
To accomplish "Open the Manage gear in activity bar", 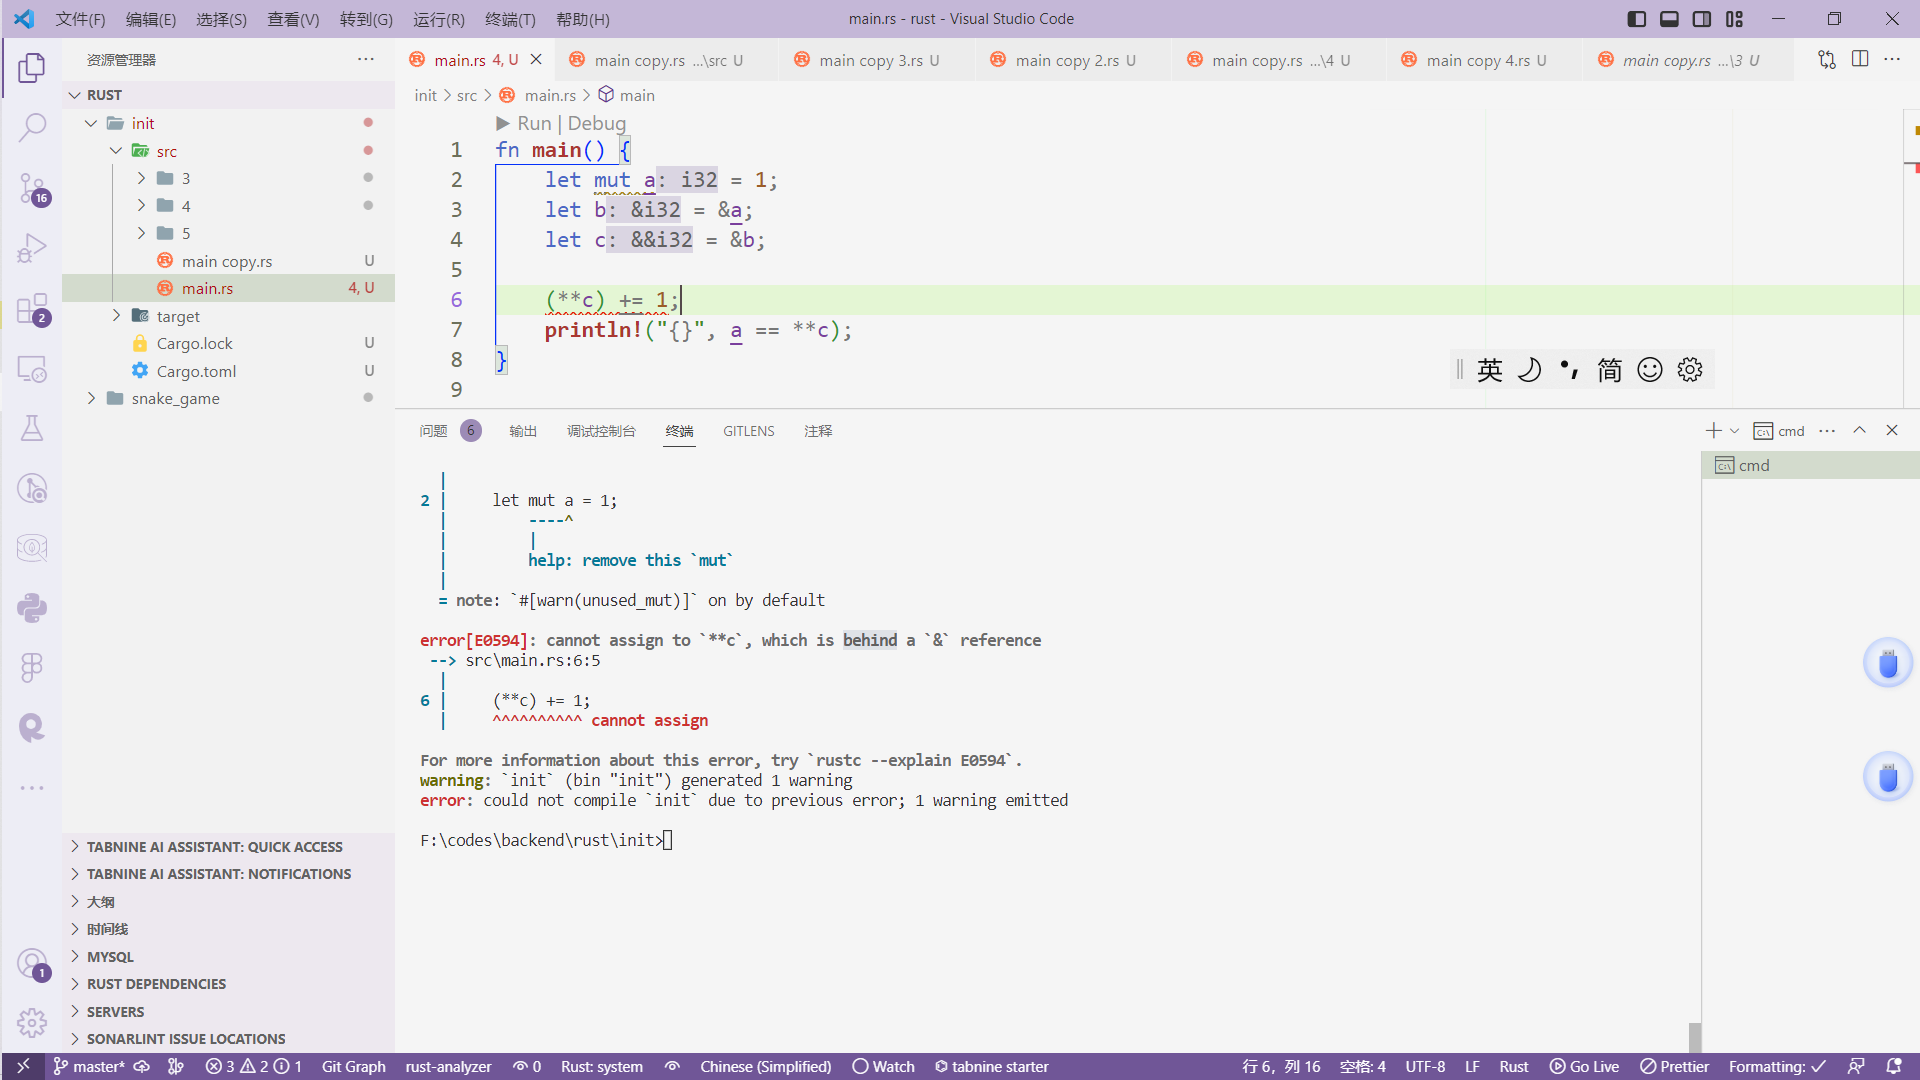I will pos(32,1022).
